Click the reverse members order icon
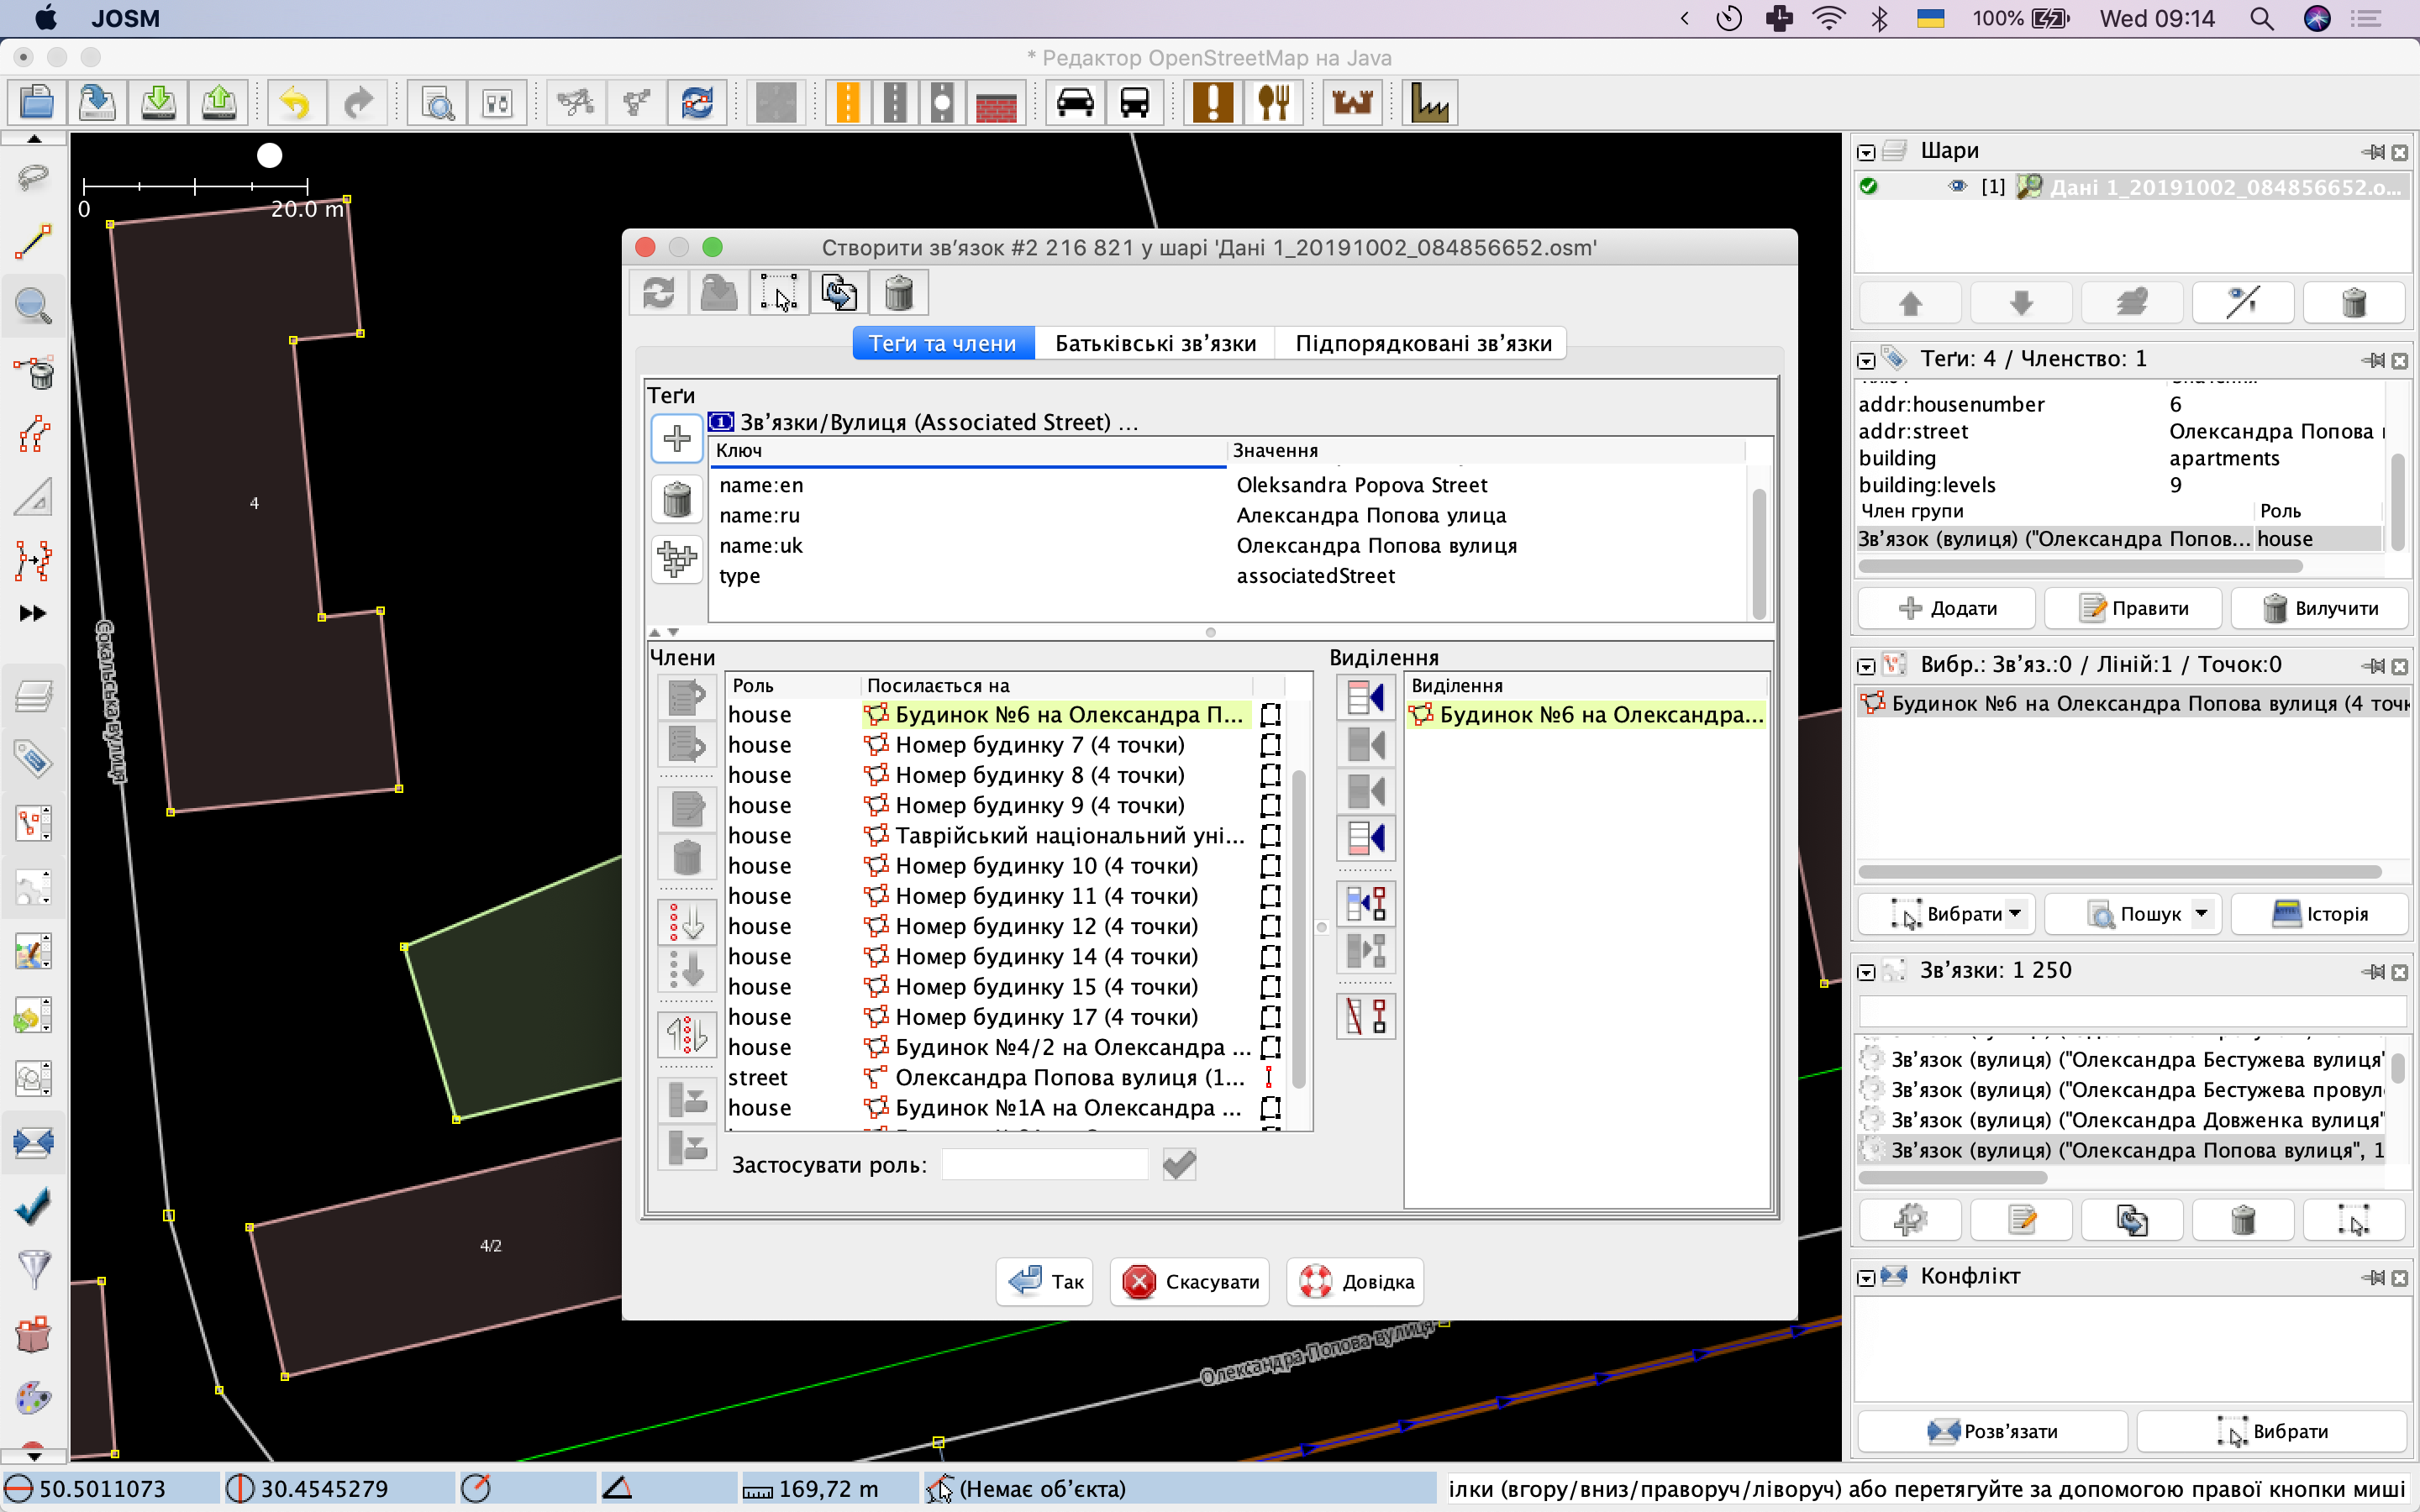Image resolution: width=2420 pixels, height=1512 pixels. (687, 1034)
